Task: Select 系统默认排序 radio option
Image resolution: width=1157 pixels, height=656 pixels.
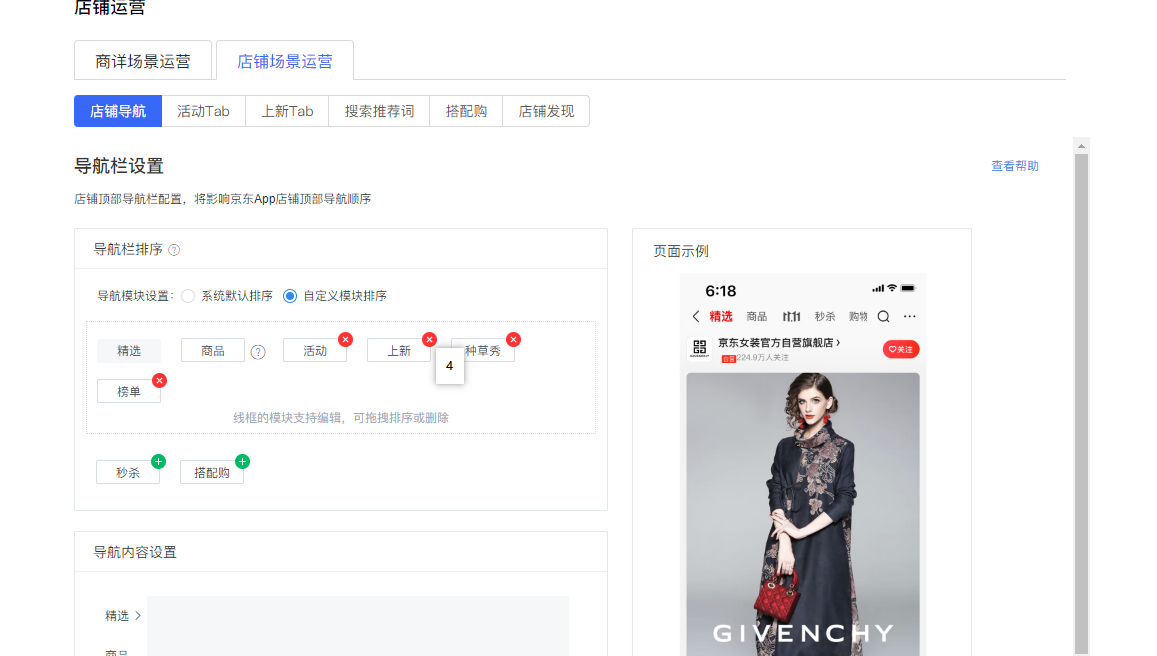Action: [x=188, y=296]
